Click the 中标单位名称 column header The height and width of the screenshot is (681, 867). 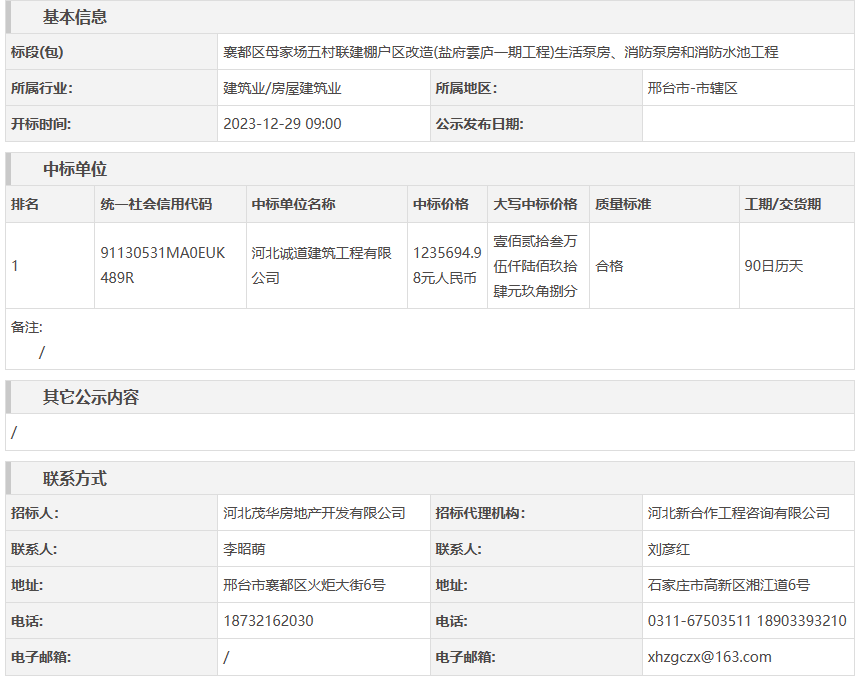pyautogui.click(x=293, y=204)
